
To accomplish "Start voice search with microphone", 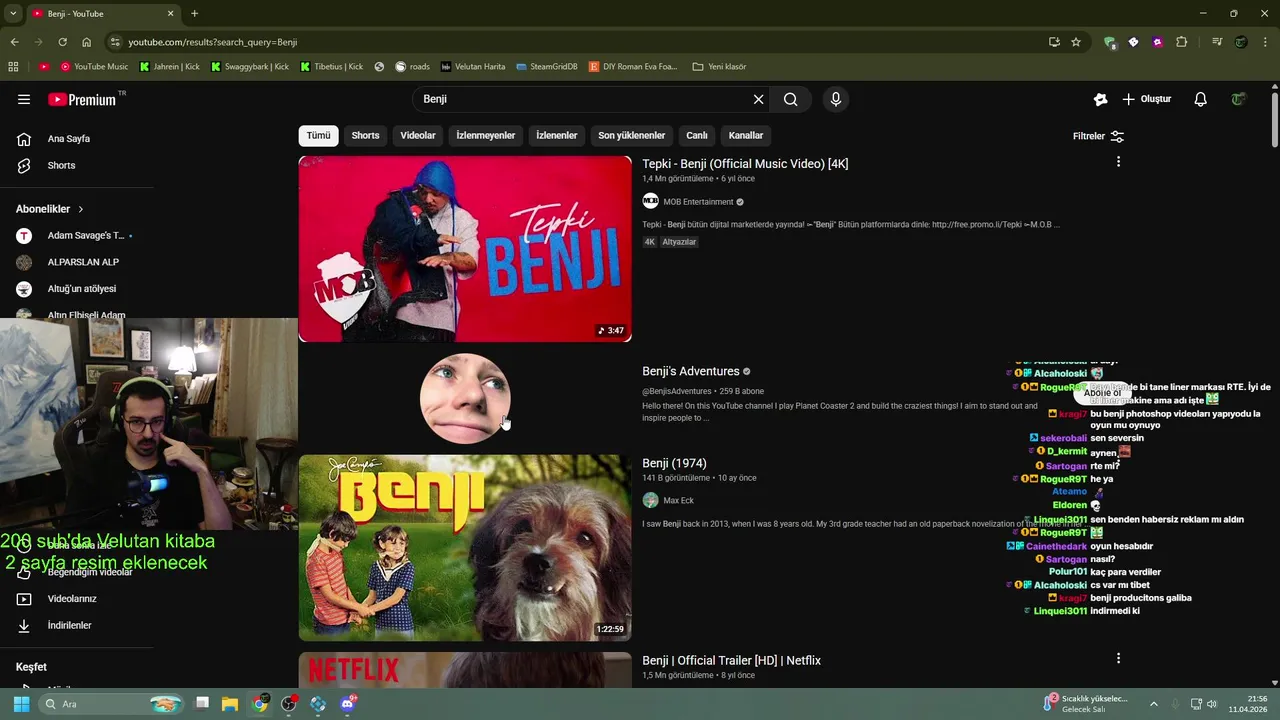I will [836, 99].
